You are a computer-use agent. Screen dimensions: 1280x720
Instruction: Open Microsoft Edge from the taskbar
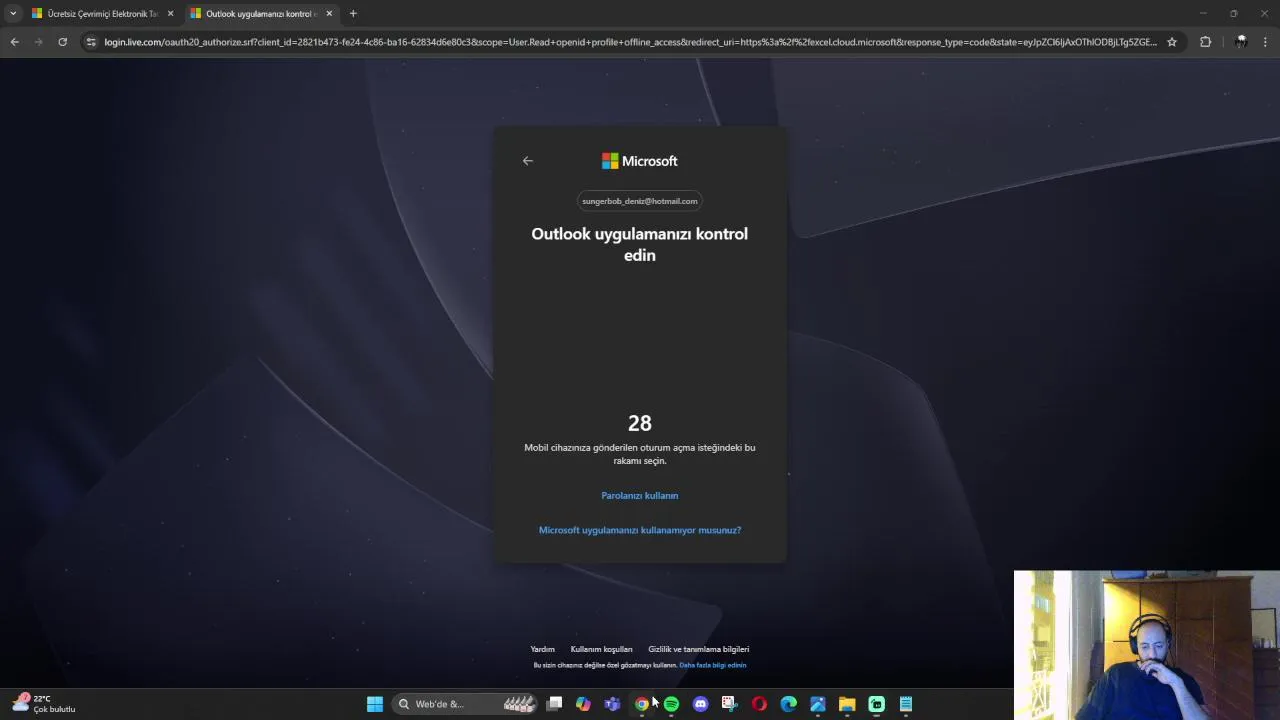[788, 704]
